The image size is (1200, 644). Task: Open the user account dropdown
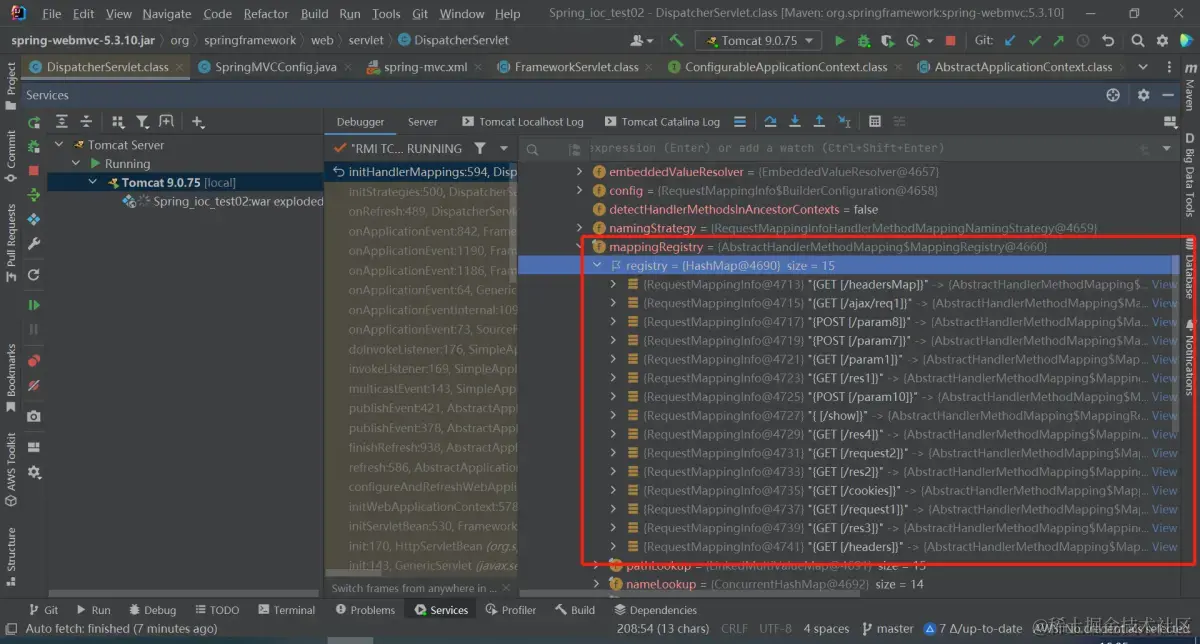click(642, 41)
